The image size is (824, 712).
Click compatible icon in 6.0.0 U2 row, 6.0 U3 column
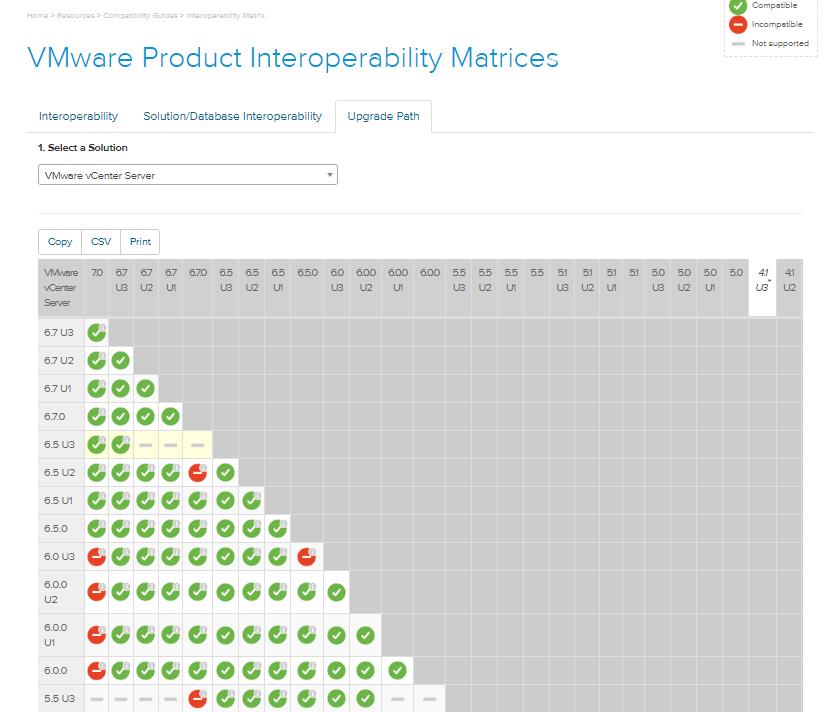click(336, 592)
